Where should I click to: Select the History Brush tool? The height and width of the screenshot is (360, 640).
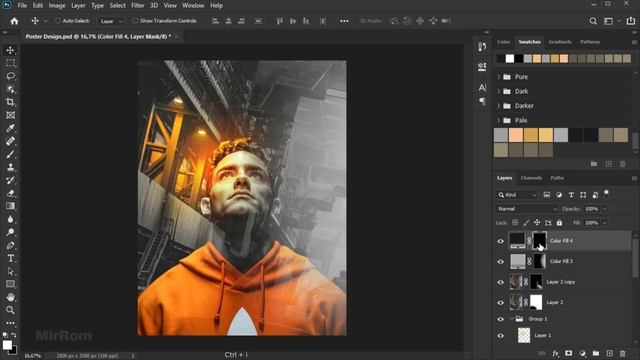pos(11,180)
